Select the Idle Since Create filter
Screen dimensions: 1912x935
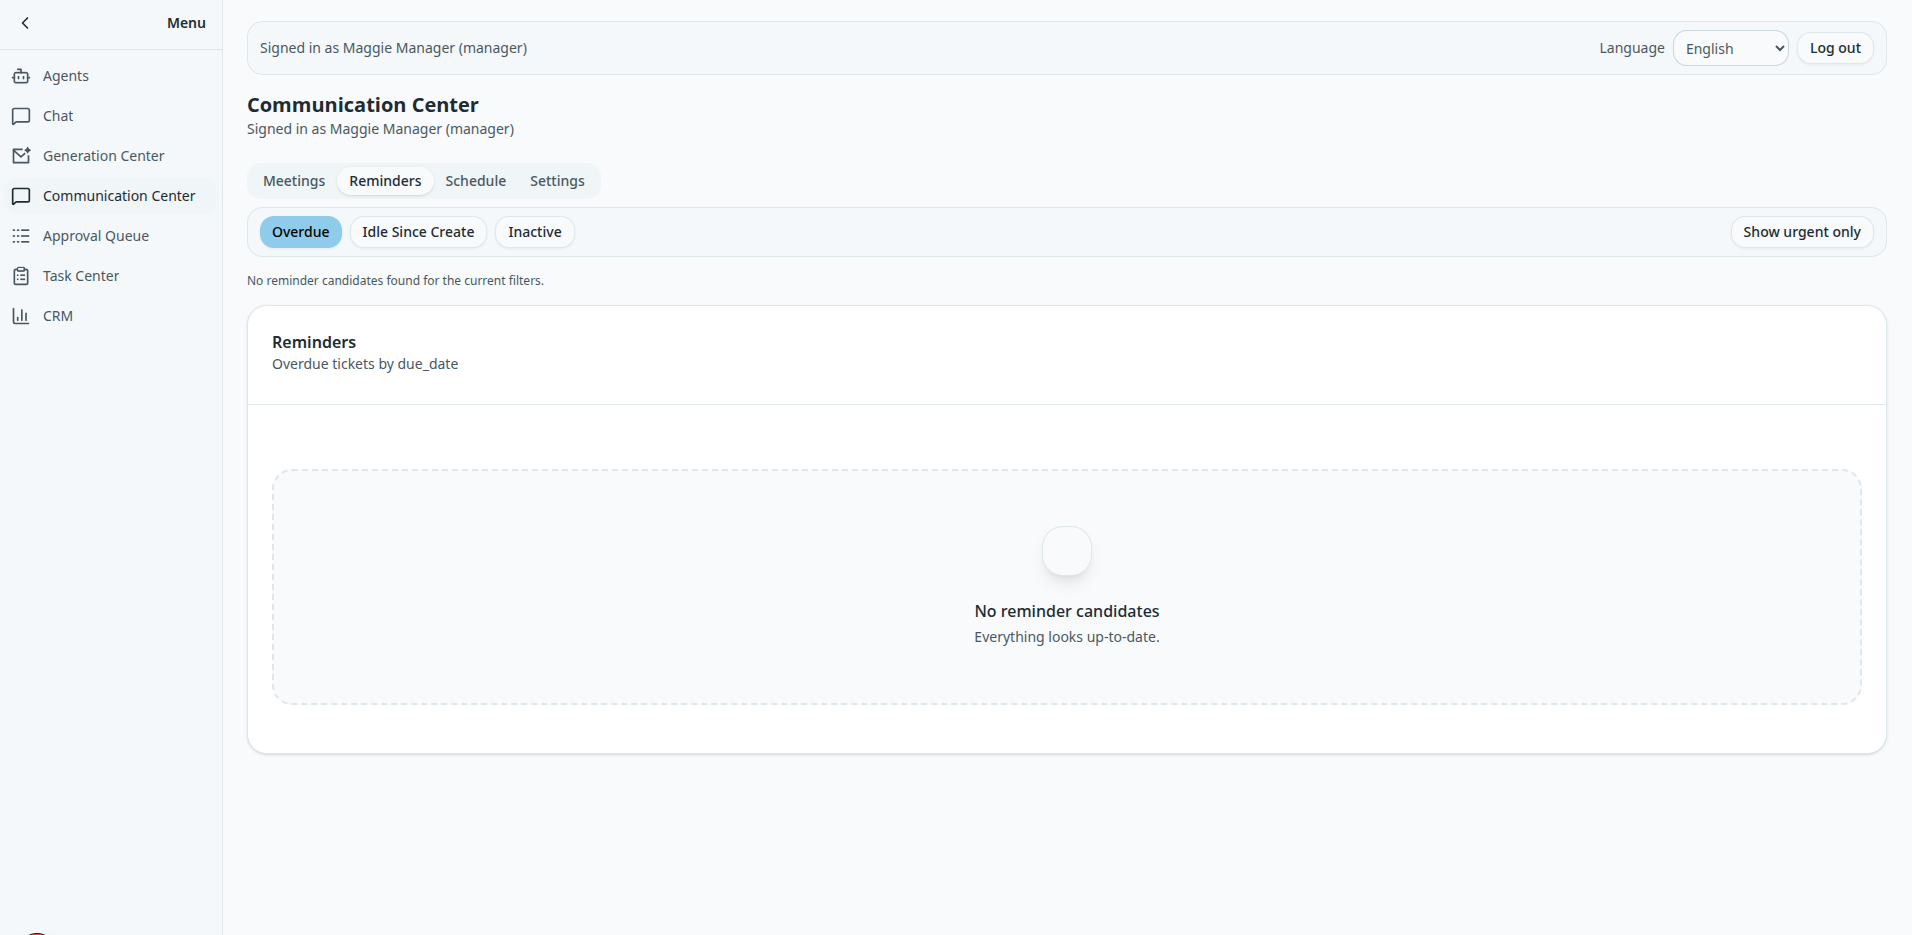click(x=418, y=232)
